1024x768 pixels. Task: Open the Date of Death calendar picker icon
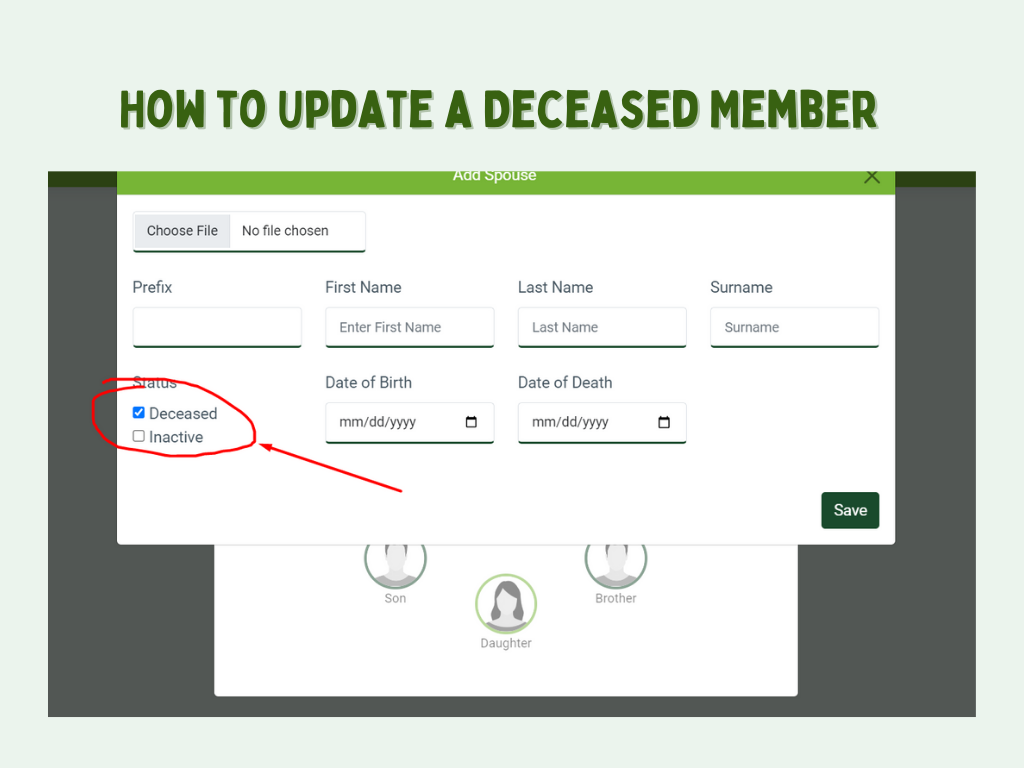[664, 422]
